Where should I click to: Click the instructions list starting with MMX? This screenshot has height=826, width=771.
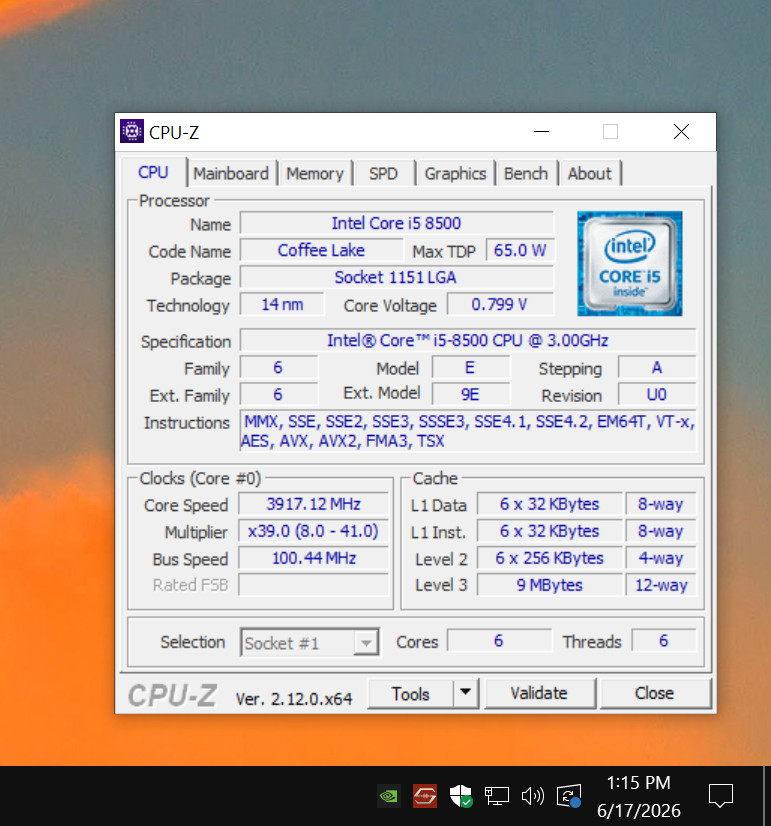click(x=468, y=430)
